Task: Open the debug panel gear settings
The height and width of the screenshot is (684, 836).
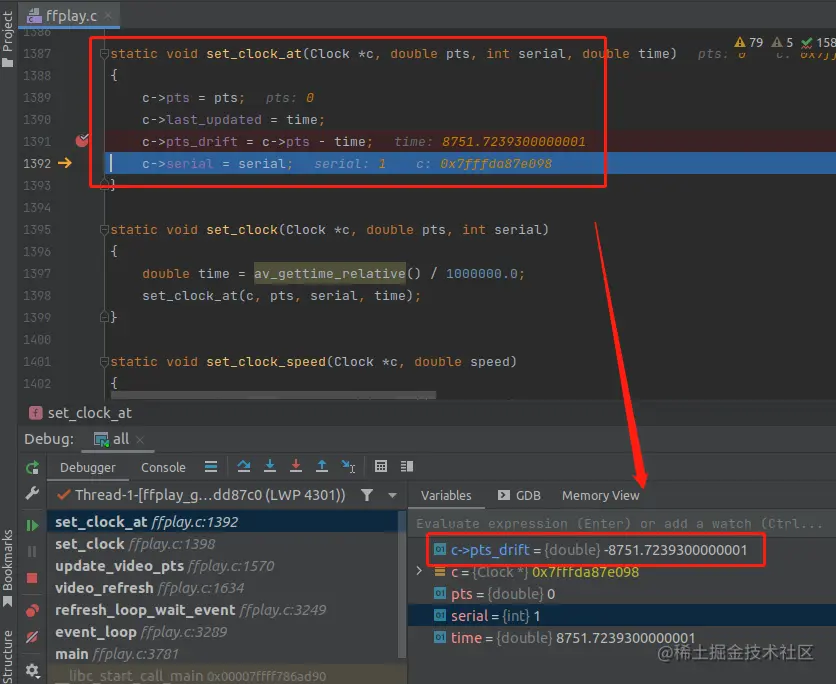Action: coord(33,670)
